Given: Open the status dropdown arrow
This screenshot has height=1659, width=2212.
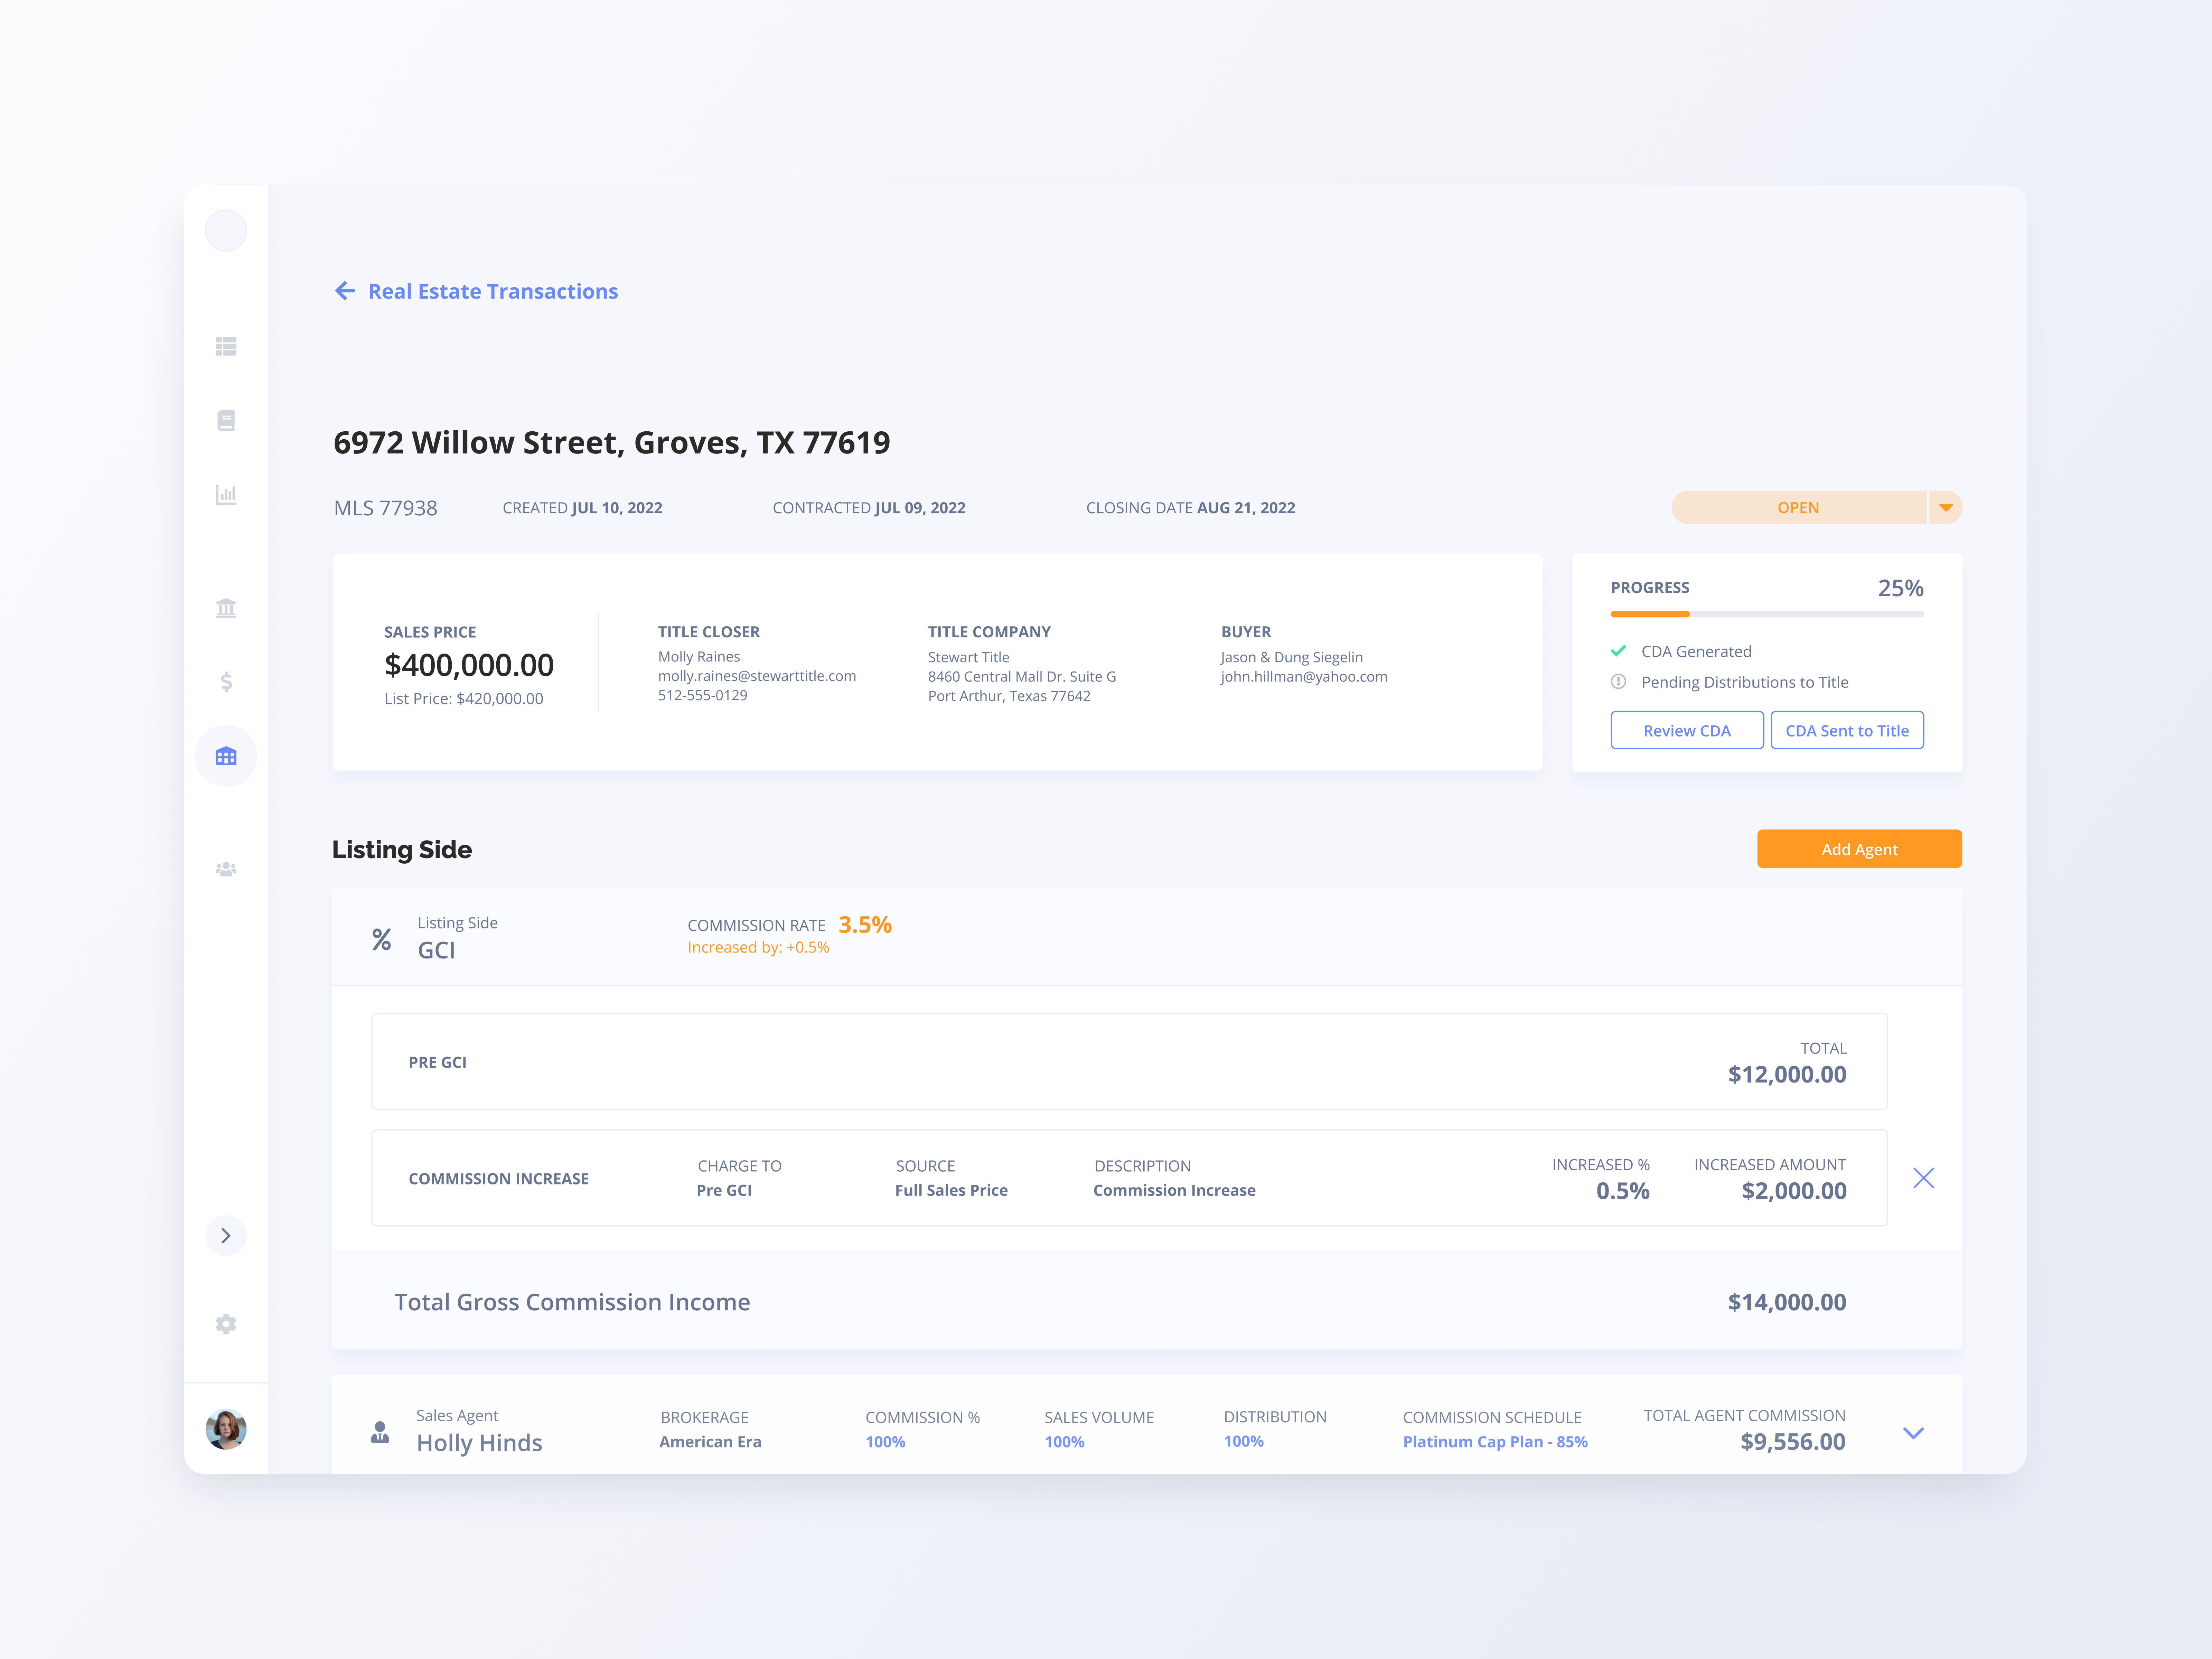Looking at the screenshot, I should point(1946,507).
